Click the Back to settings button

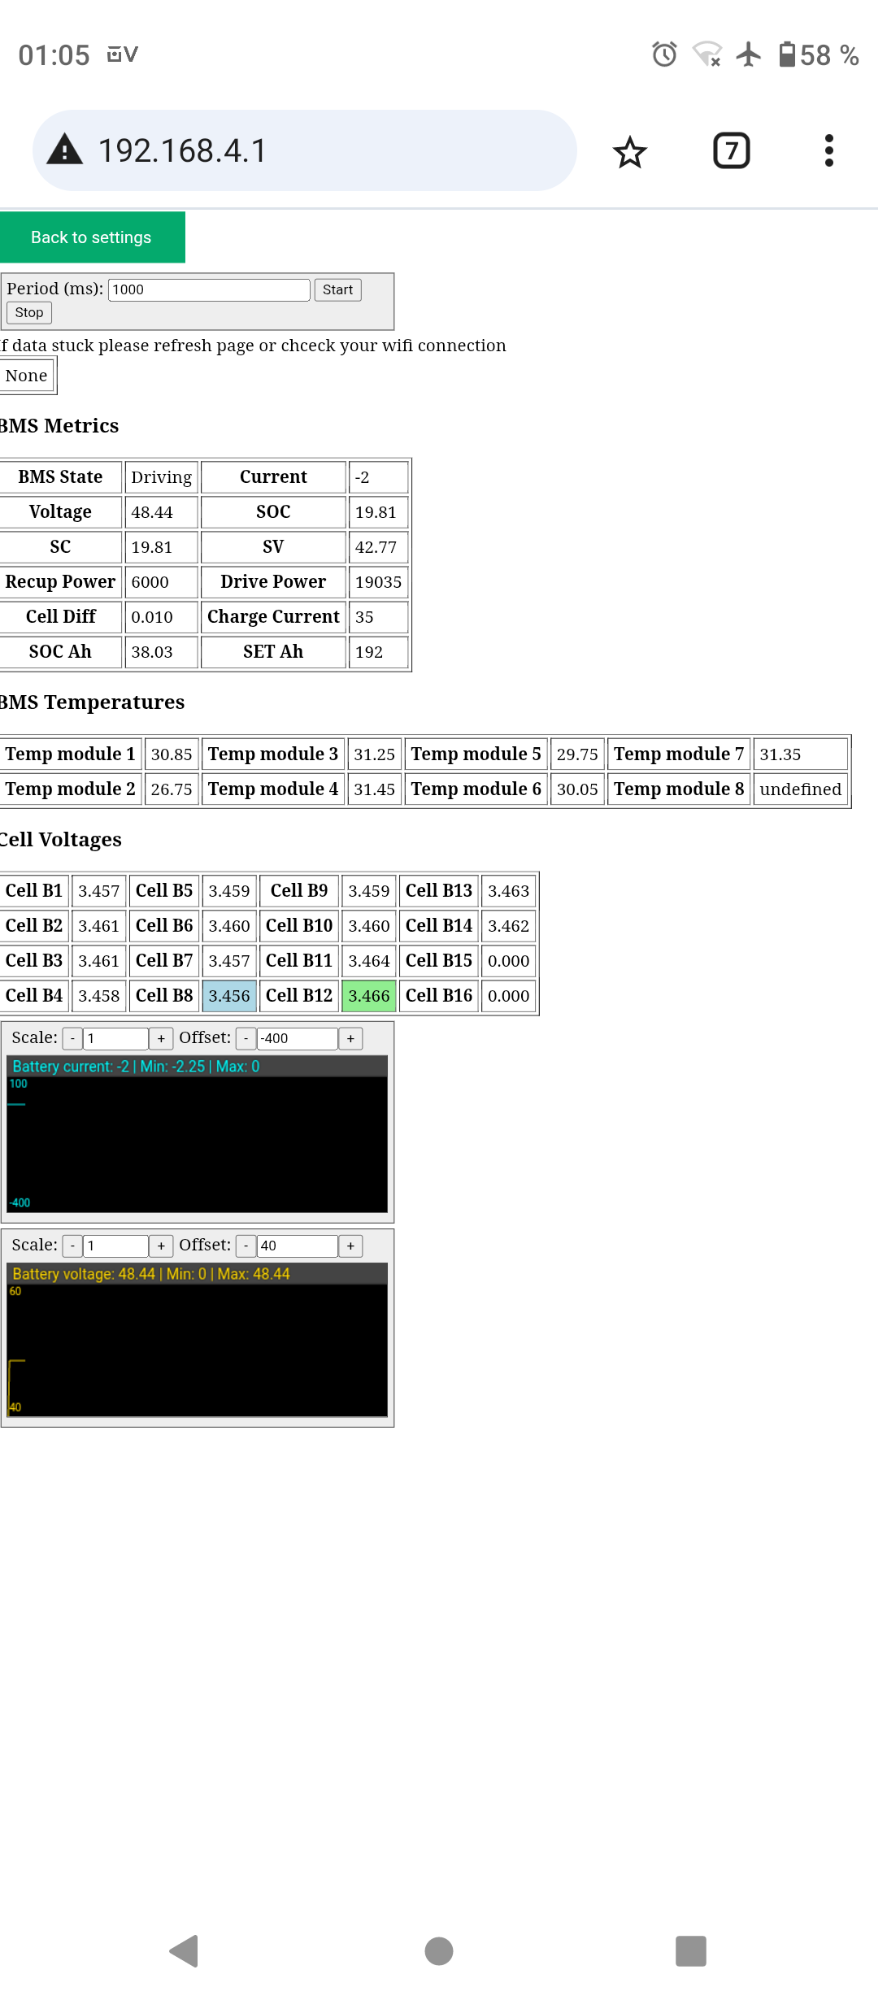tap(92, 237)
